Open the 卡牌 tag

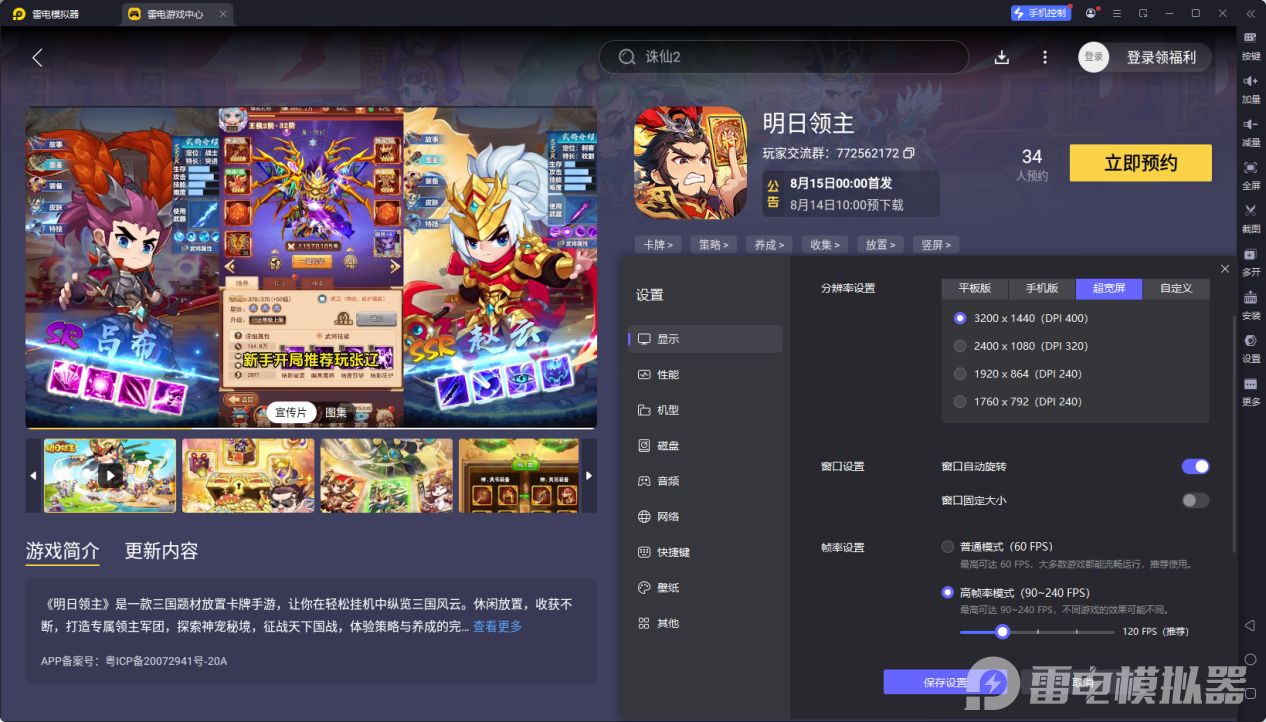pos(658,244)
